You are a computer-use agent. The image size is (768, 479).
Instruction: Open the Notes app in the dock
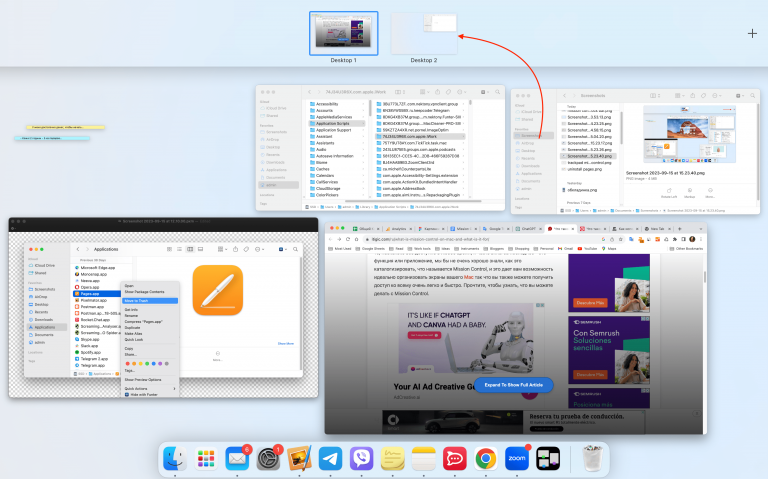[423, 458]
